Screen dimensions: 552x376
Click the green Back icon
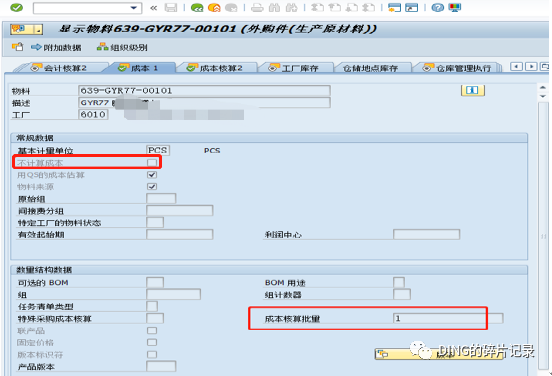pos(197,7)
